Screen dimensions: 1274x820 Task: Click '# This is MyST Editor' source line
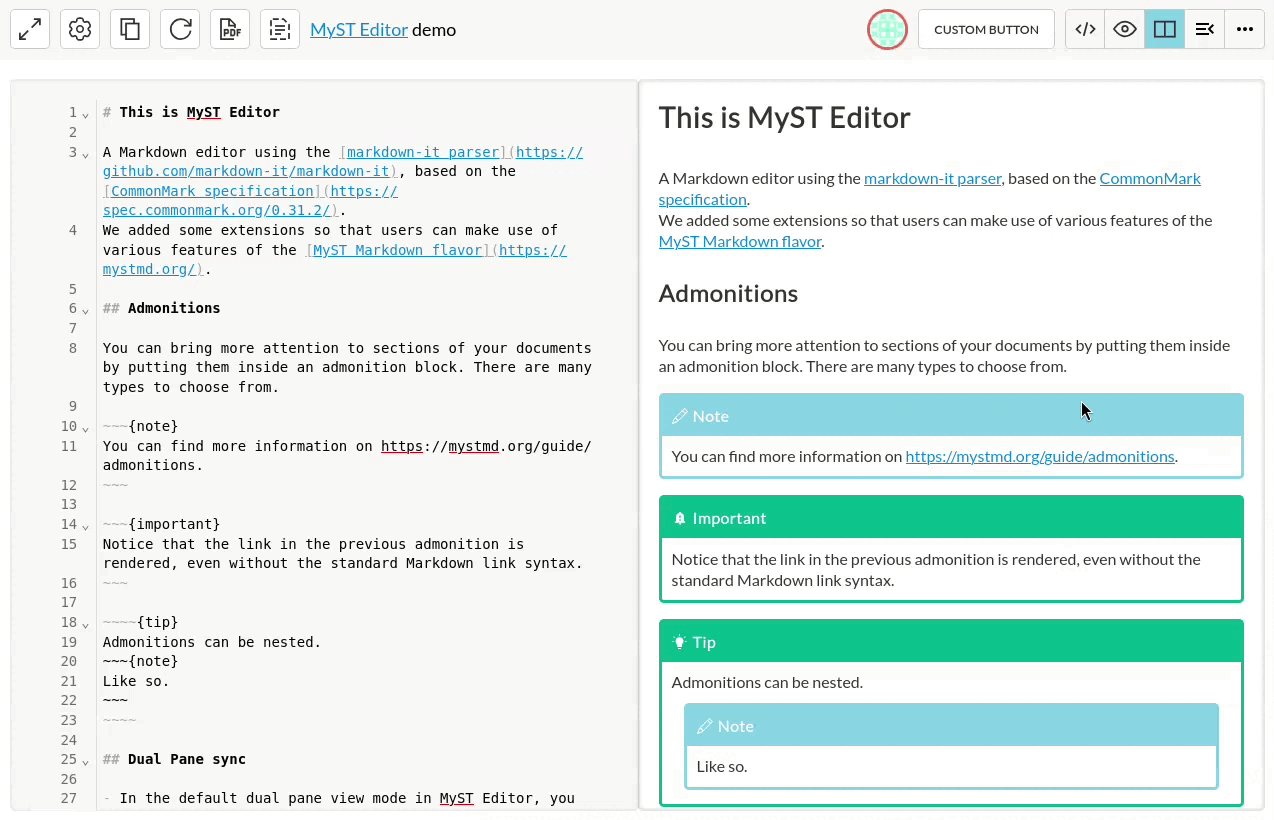[x=191, y=112]
